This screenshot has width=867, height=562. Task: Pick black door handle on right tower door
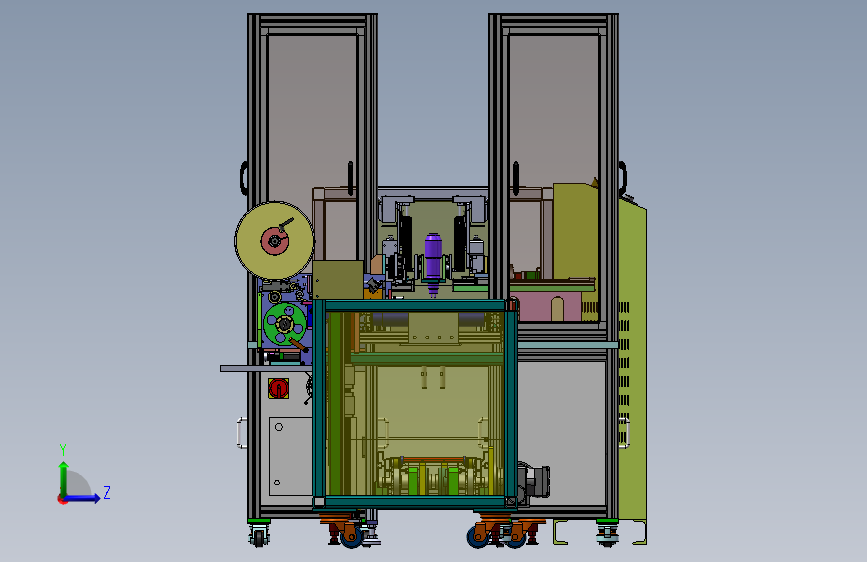tap(515, 178)
